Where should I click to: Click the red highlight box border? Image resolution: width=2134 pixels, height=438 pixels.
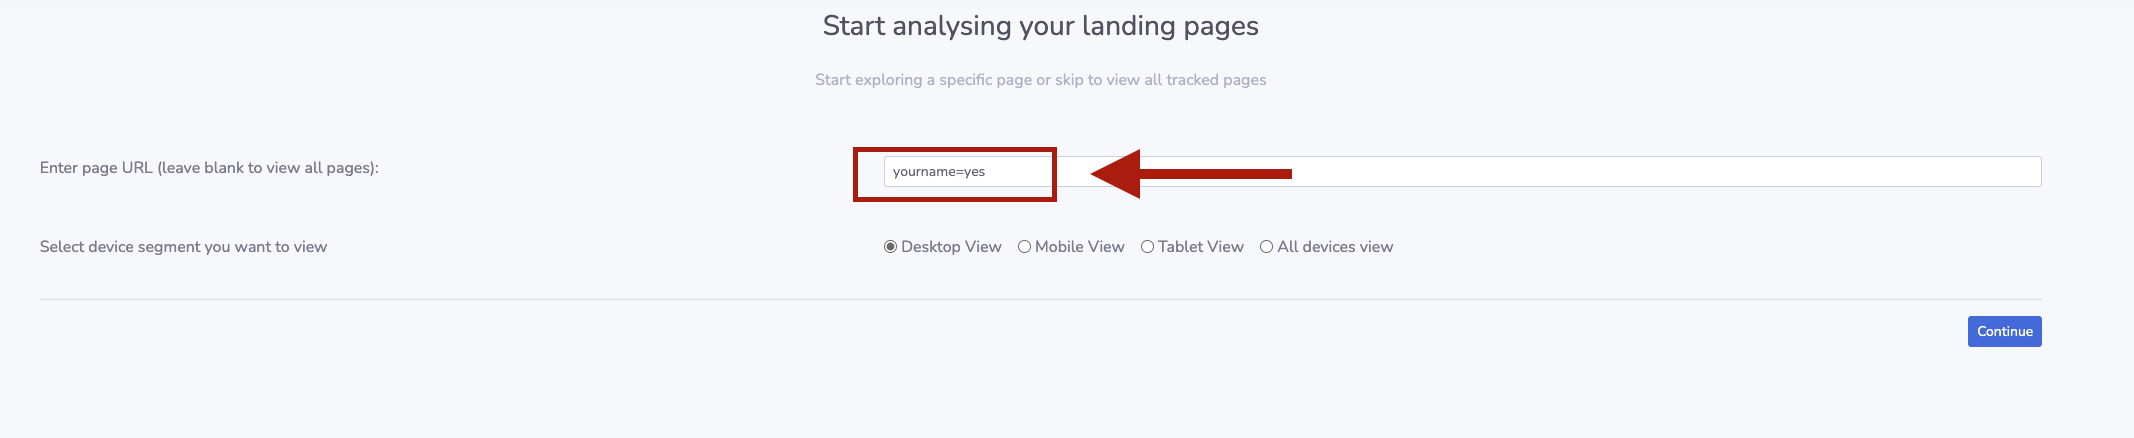(855, 175)
